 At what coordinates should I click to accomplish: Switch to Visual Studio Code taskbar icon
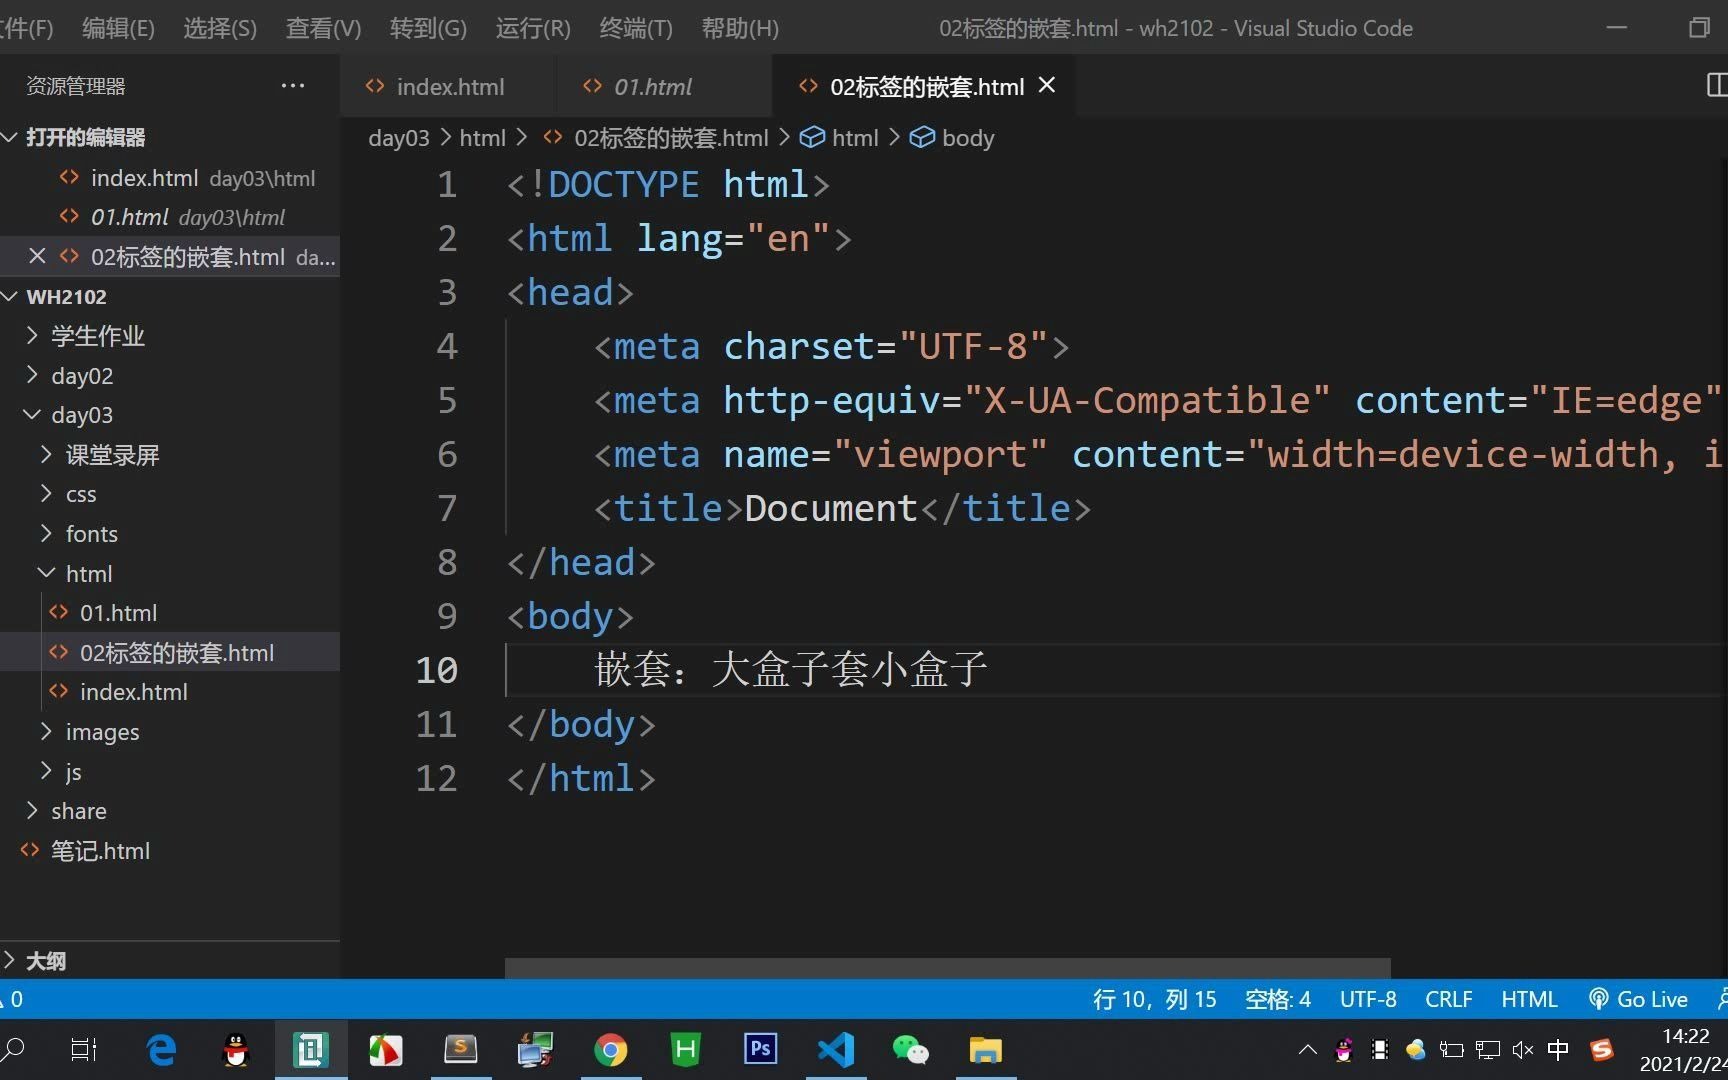pyautogui.click(x=836, y=1050)
